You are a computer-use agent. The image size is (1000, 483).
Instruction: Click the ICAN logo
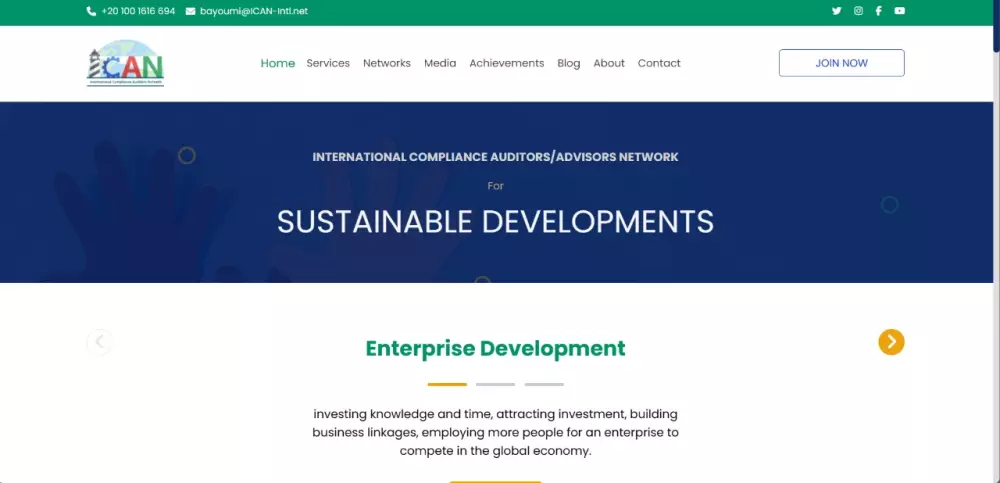[125, 63]
